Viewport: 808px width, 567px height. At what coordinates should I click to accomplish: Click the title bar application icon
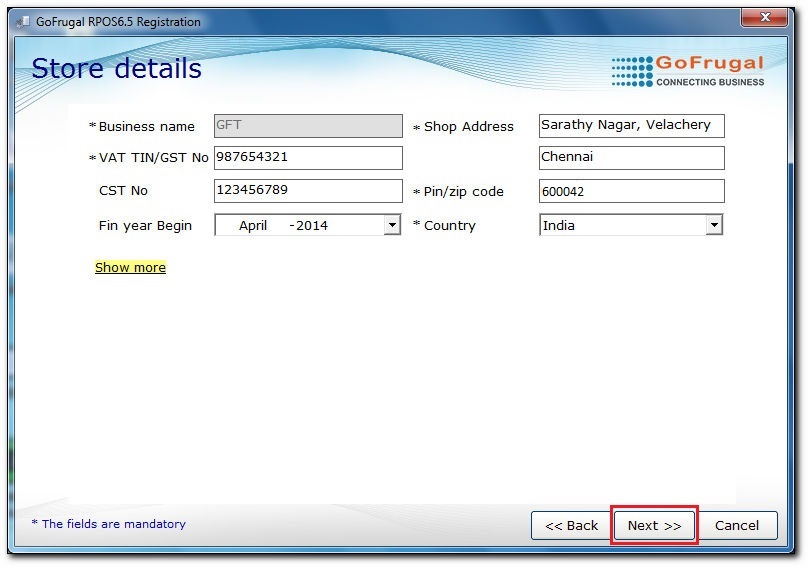[23, 22]
